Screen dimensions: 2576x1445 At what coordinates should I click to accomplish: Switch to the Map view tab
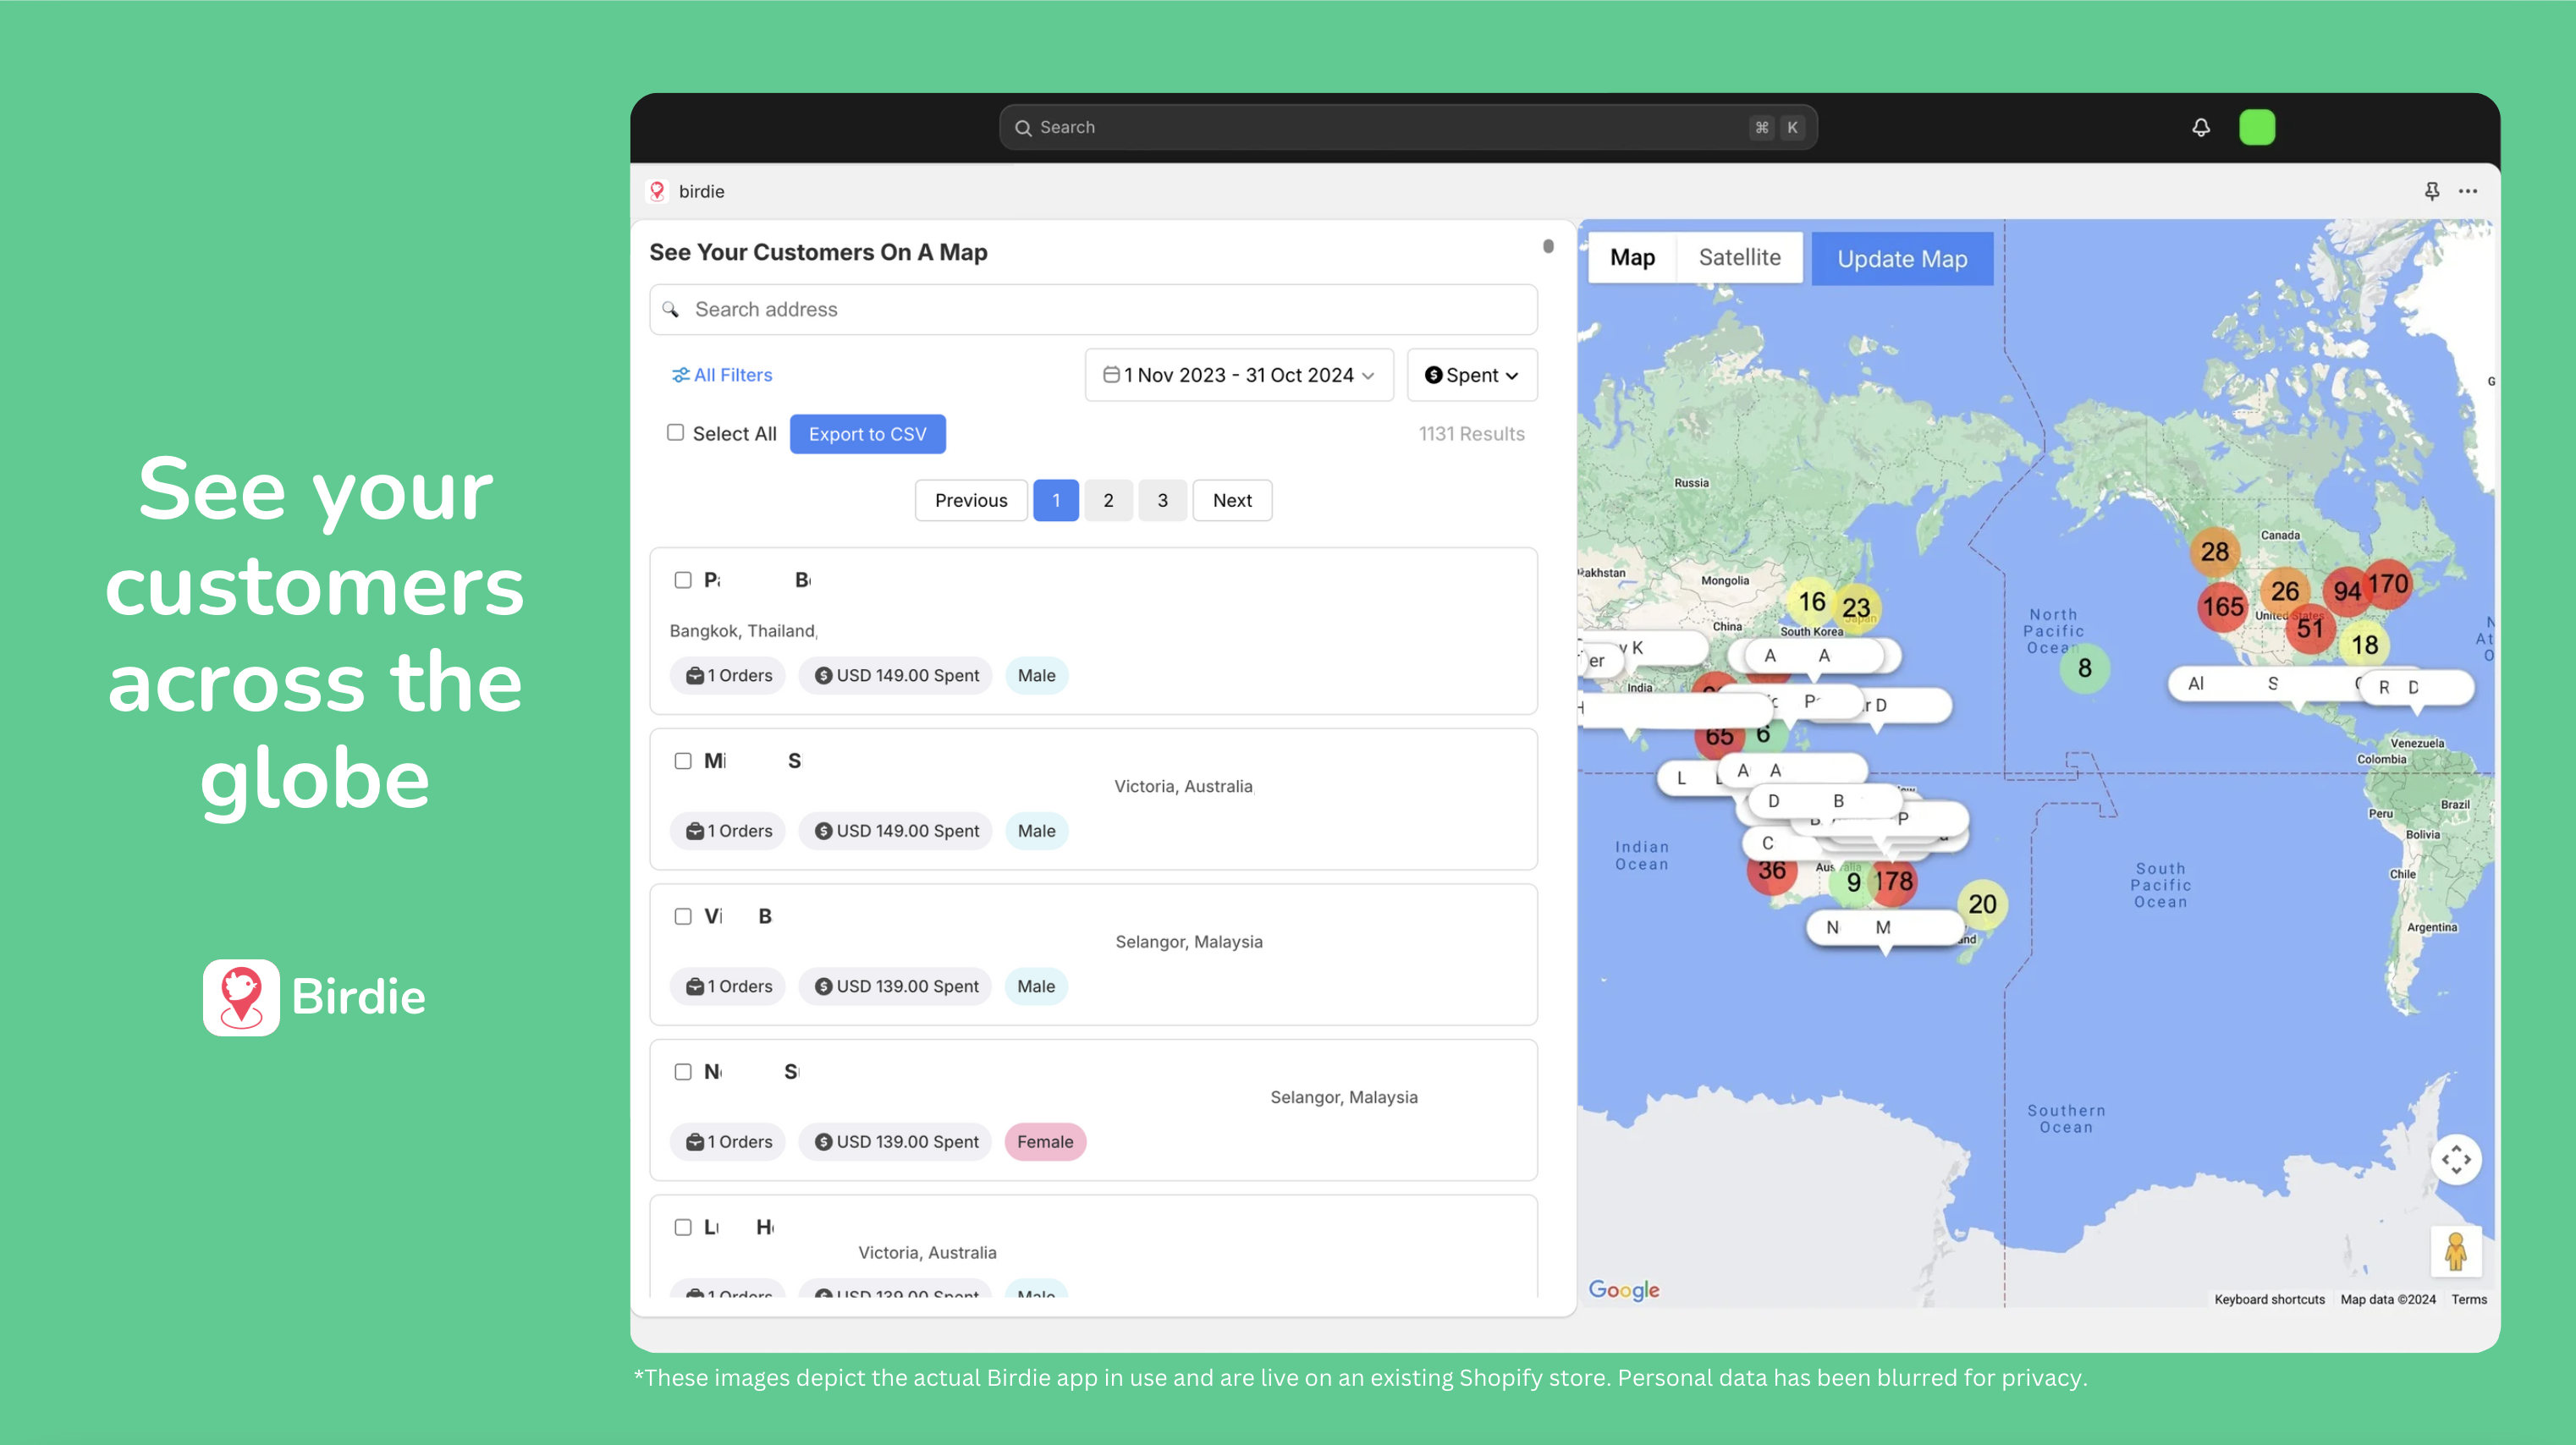(x=1632, y=258)
